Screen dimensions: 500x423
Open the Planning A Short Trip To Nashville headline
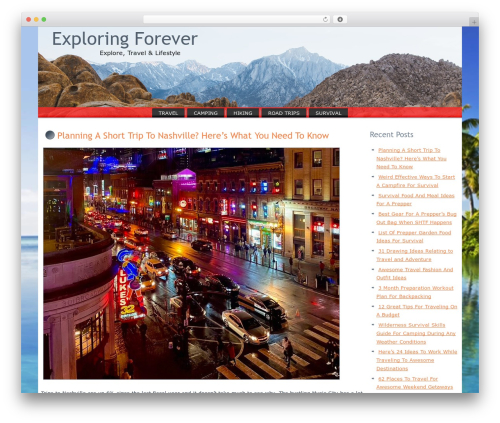click(x=193, y=136)
